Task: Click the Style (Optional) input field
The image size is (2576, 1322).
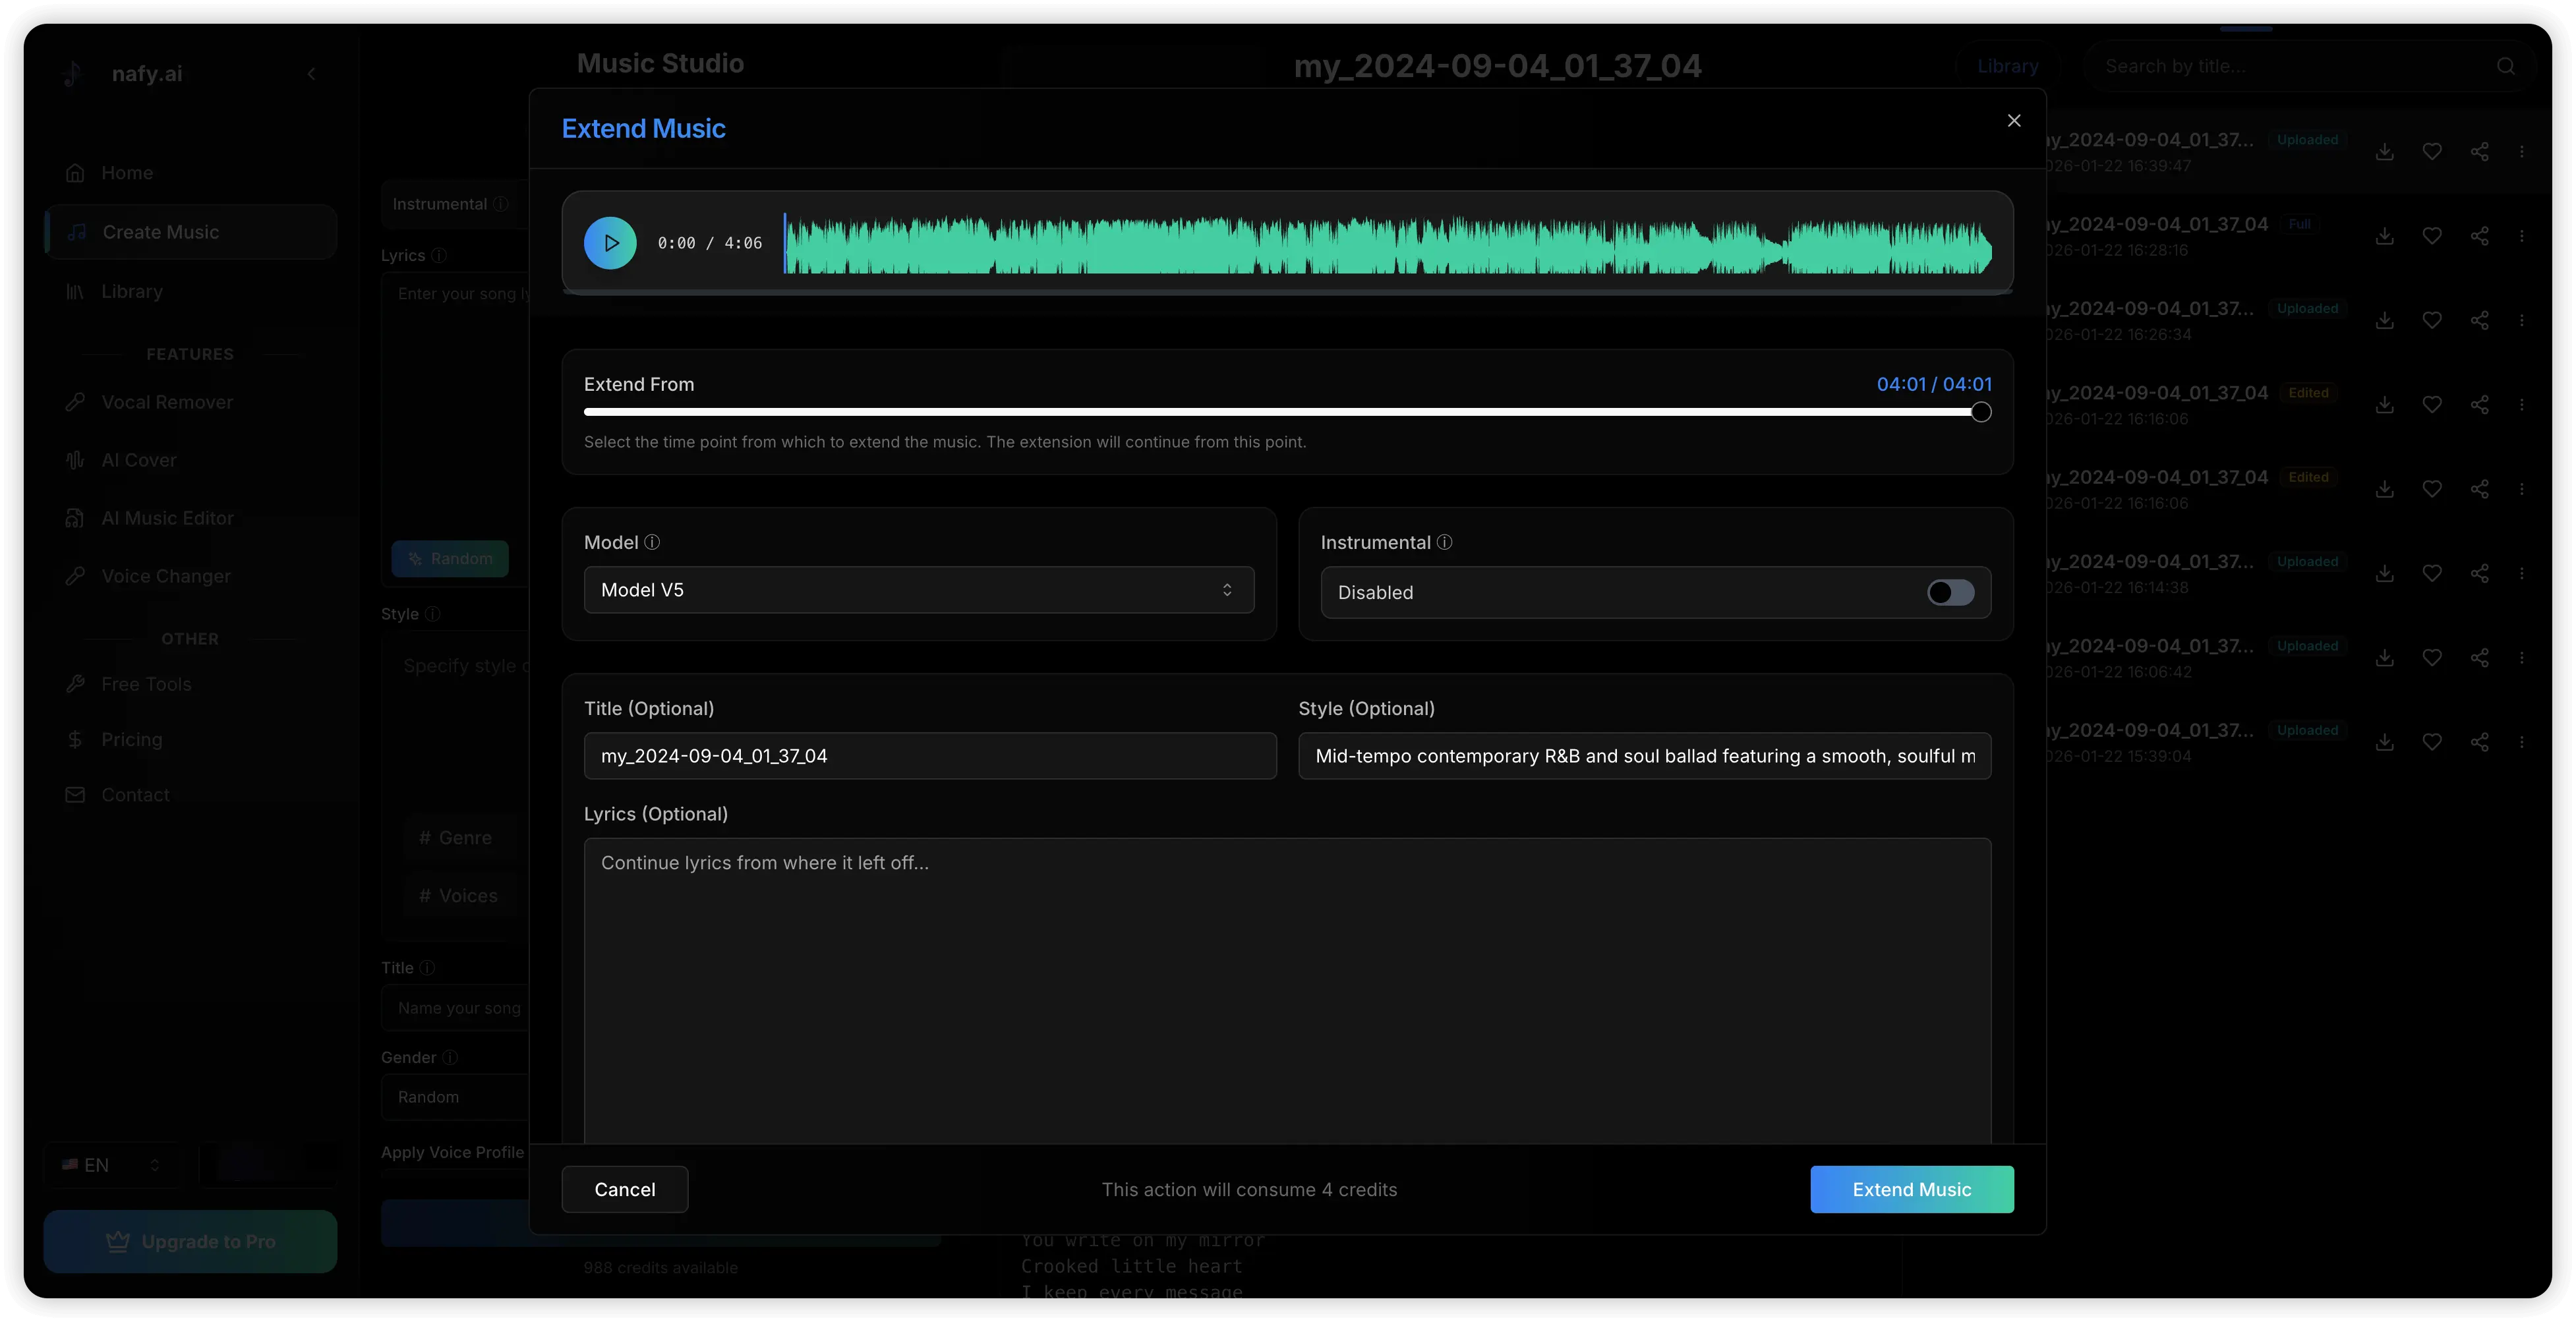Action: (1645, 756)
